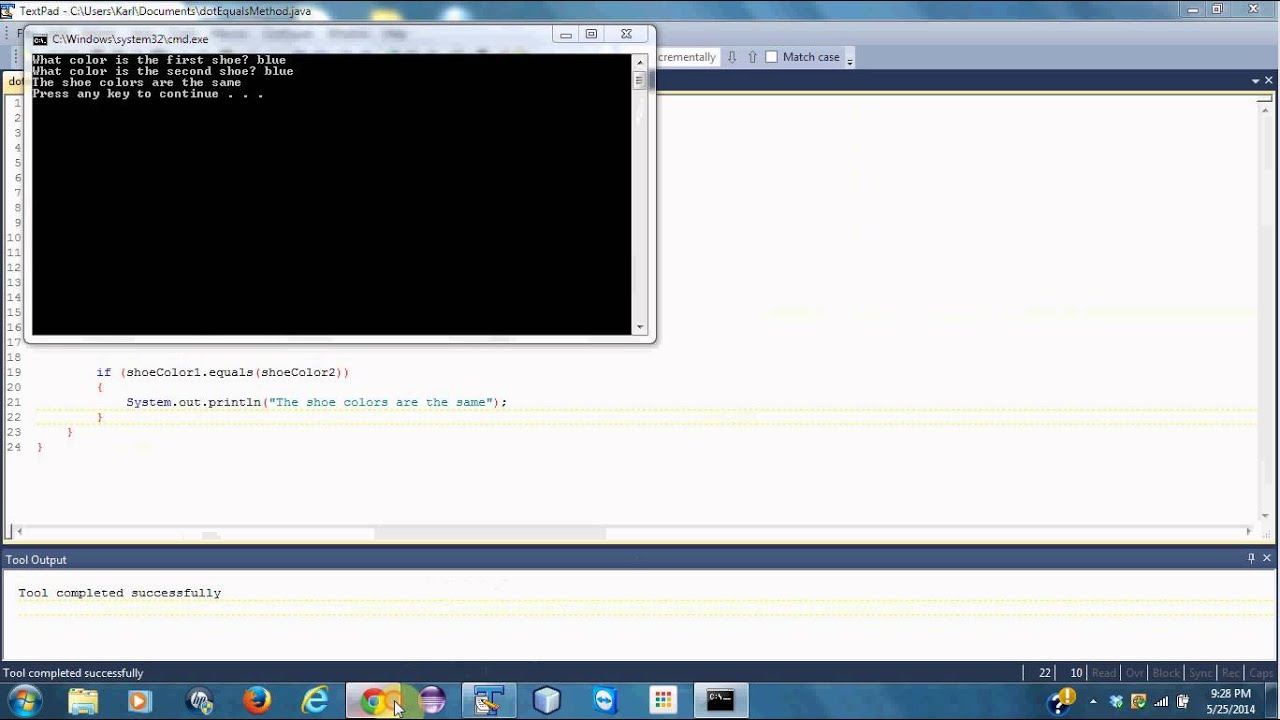Viewport: 1280px width, 720px height.
Task: Close the Tool Output panel
Action: point(1267,559)
